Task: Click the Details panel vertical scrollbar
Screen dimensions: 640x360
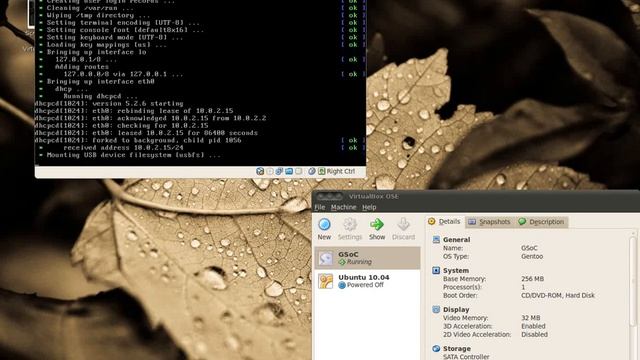Action: click(x=633, y=282)
